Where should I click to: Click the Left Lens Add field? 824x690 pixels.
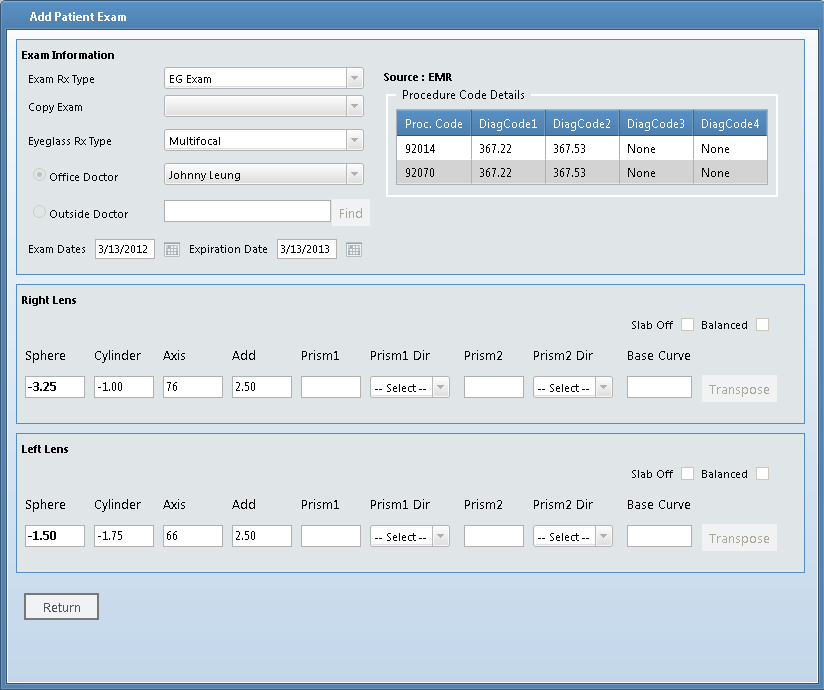262,536
